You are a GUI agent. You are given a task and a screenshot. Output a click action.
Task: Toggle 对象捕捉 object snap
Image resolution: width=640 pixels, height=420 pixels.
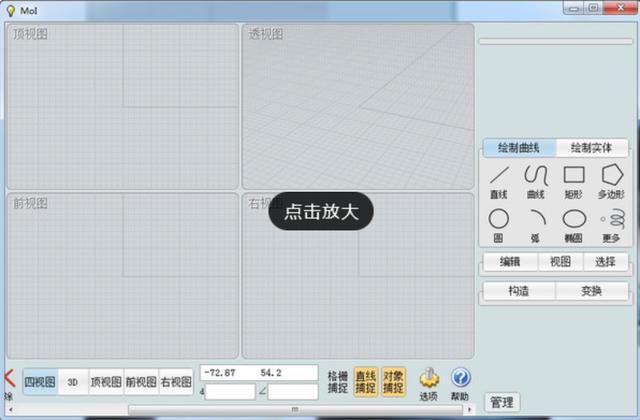tap(393, 382)
